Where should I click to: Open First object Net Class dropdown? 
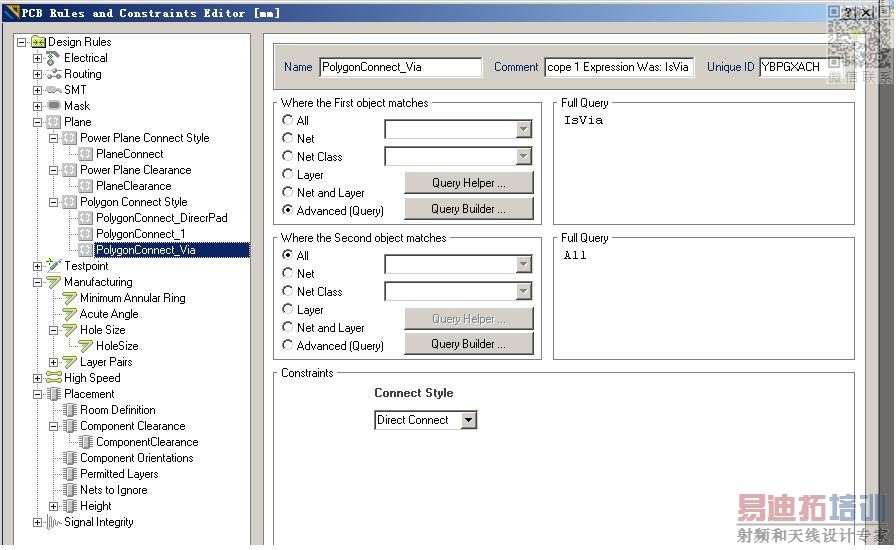(523, 156)
